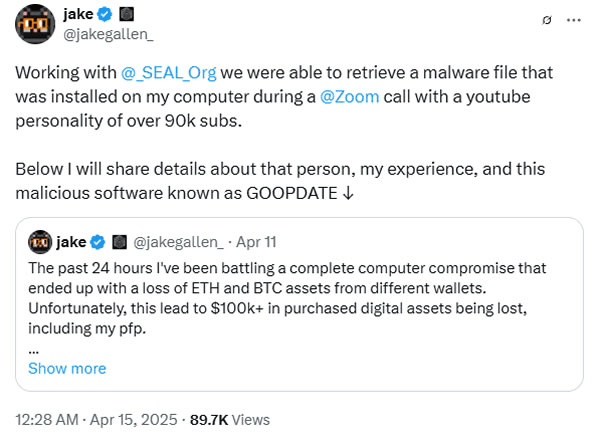
Task: Open the three-dot More menu
Action: click(572, 19)
